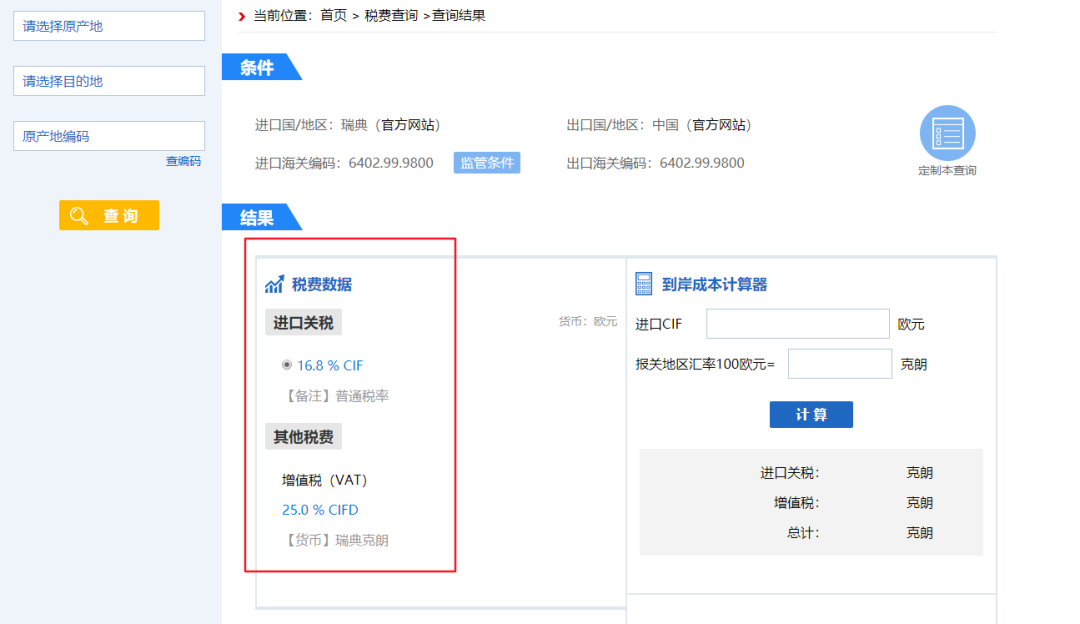This screenshot has width=1080, height=624.
Task: Click the 货币：欧元 label
Action: coord(588,321)
